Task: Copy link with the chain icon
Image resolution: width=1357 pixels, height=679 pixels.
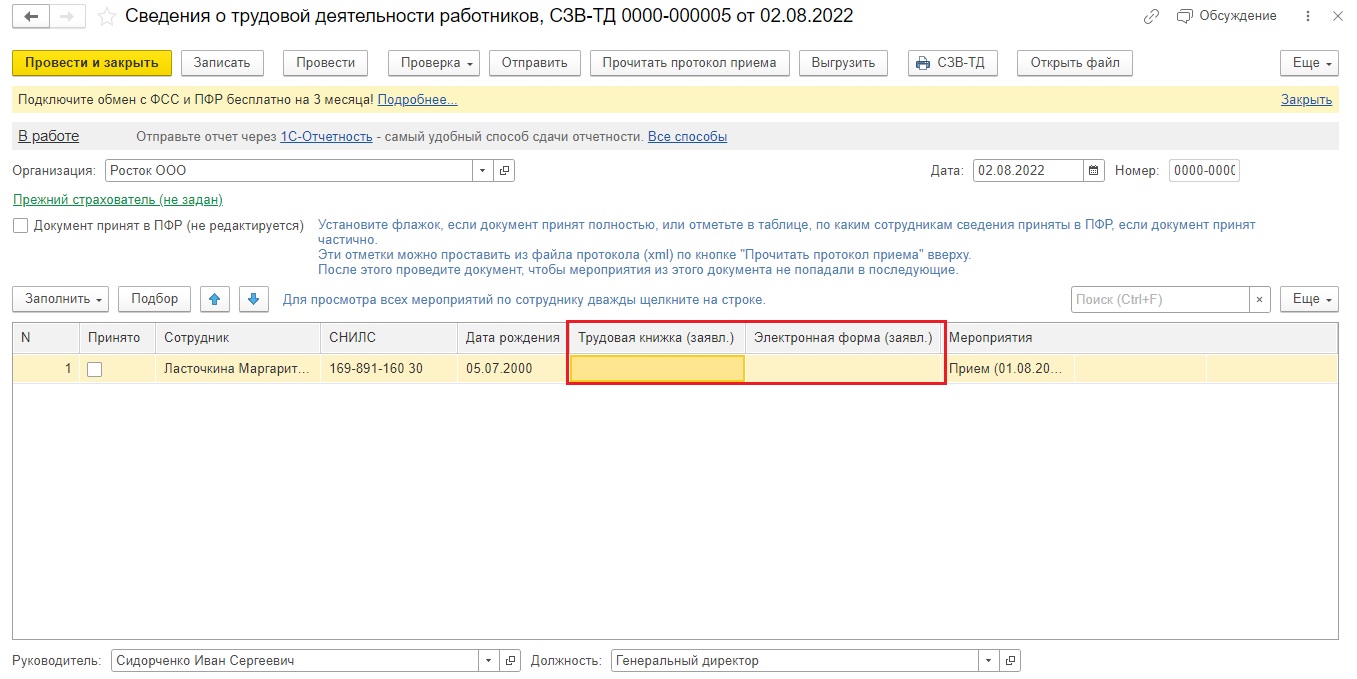Action: click(x=1153, y=17)
